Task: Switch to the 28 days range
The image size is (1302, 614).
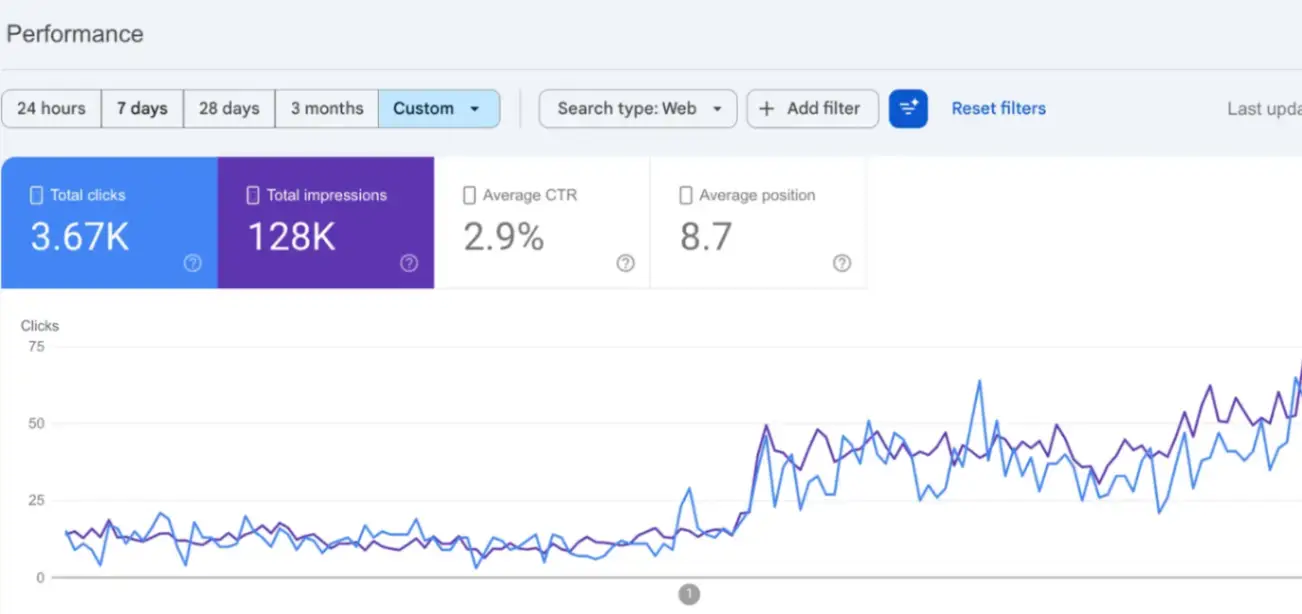Action: pyautogui.click(x=229, y=109)
